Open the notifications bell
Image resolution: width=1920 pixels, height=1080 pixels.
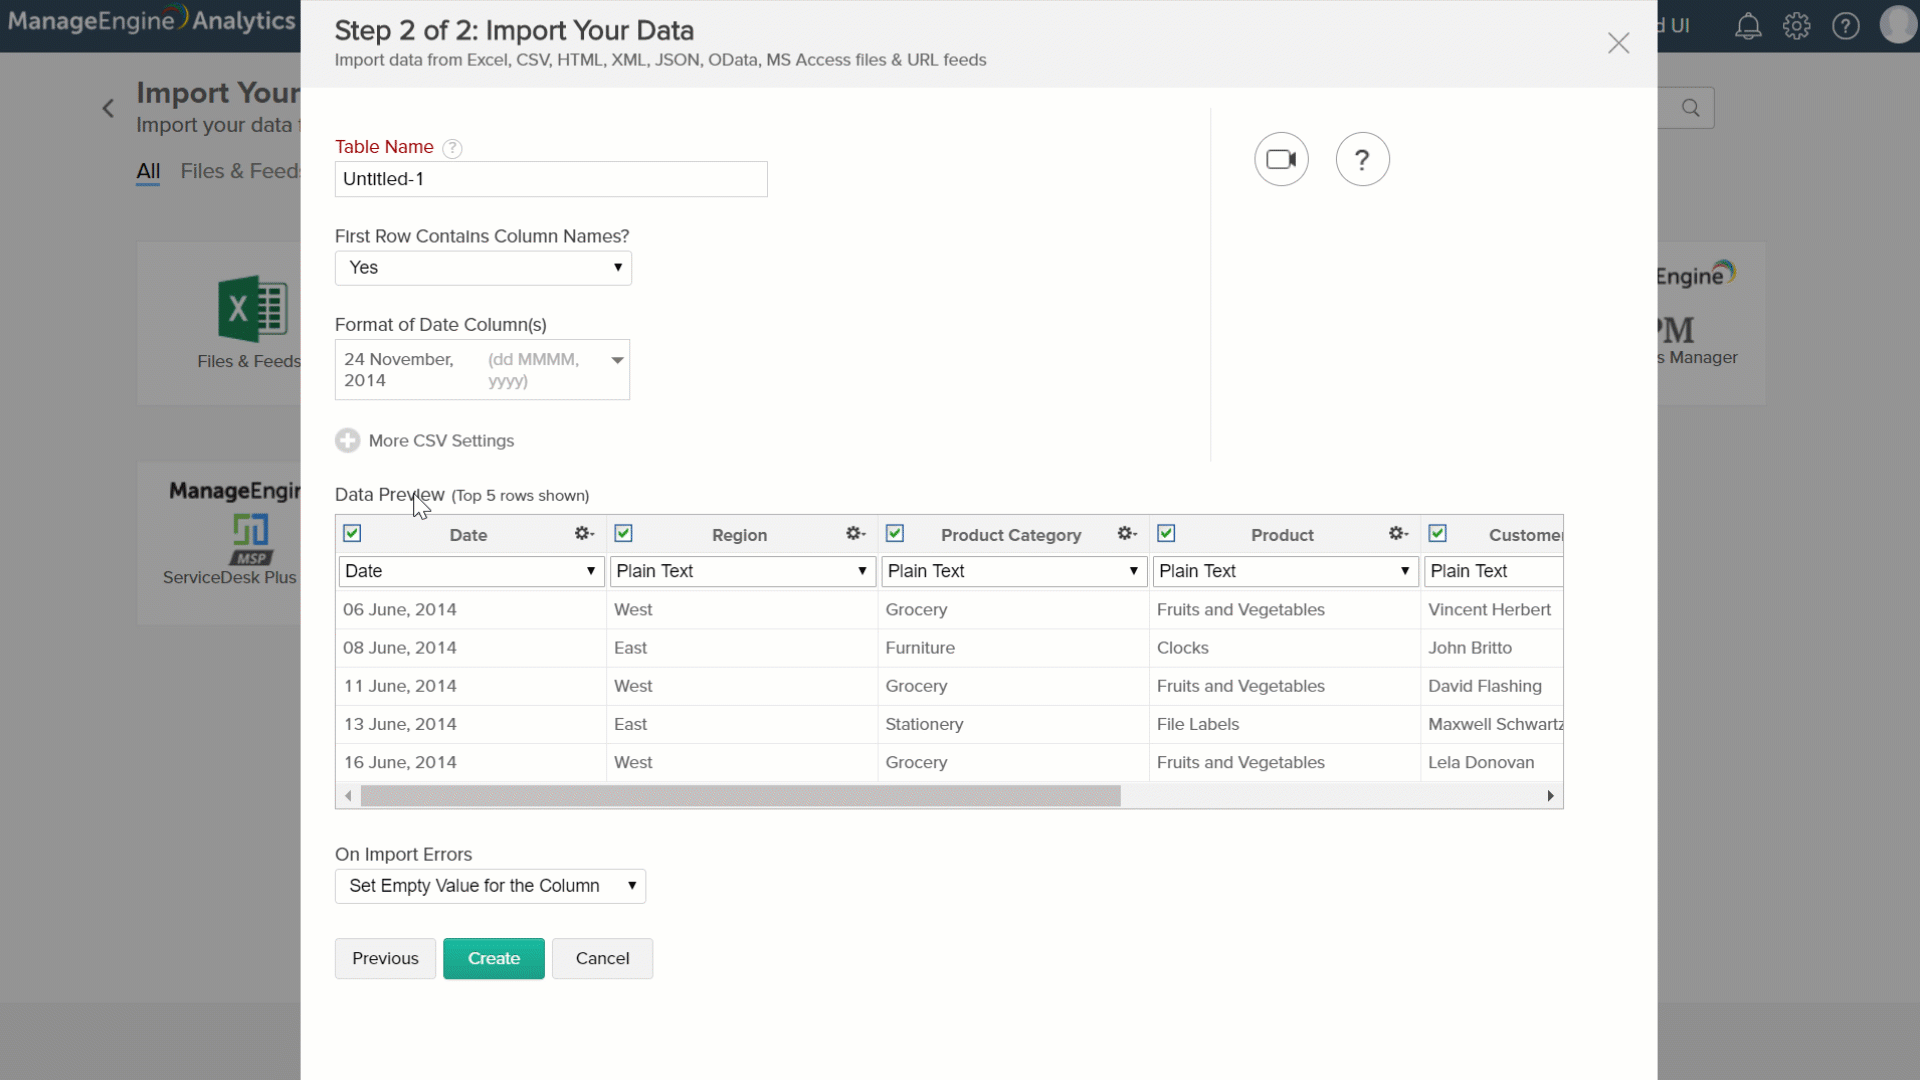pos(1748,25)
